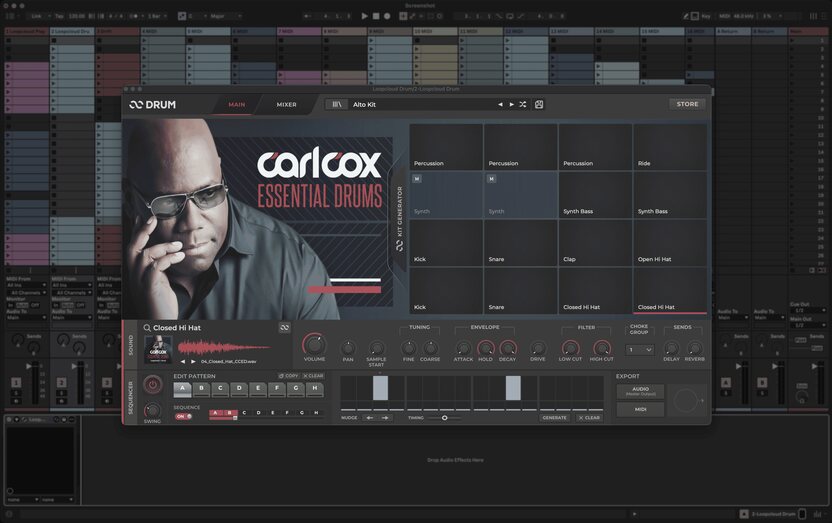This screenshot has height=523, width=832.
Task: Open the Major scale dropdown in DAW
Action: point(226,16)
